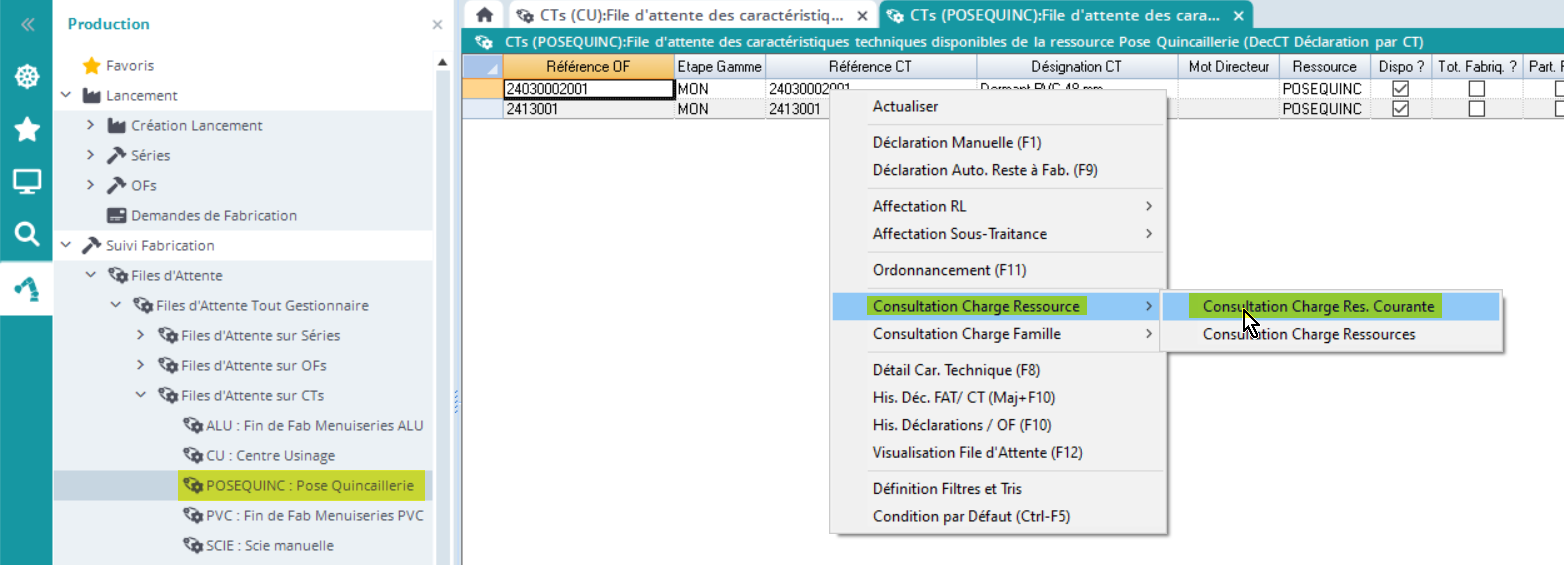Open PVC : Fin de Fab Menuiseries PVC
1564x565 pixels.
(314, 516)
